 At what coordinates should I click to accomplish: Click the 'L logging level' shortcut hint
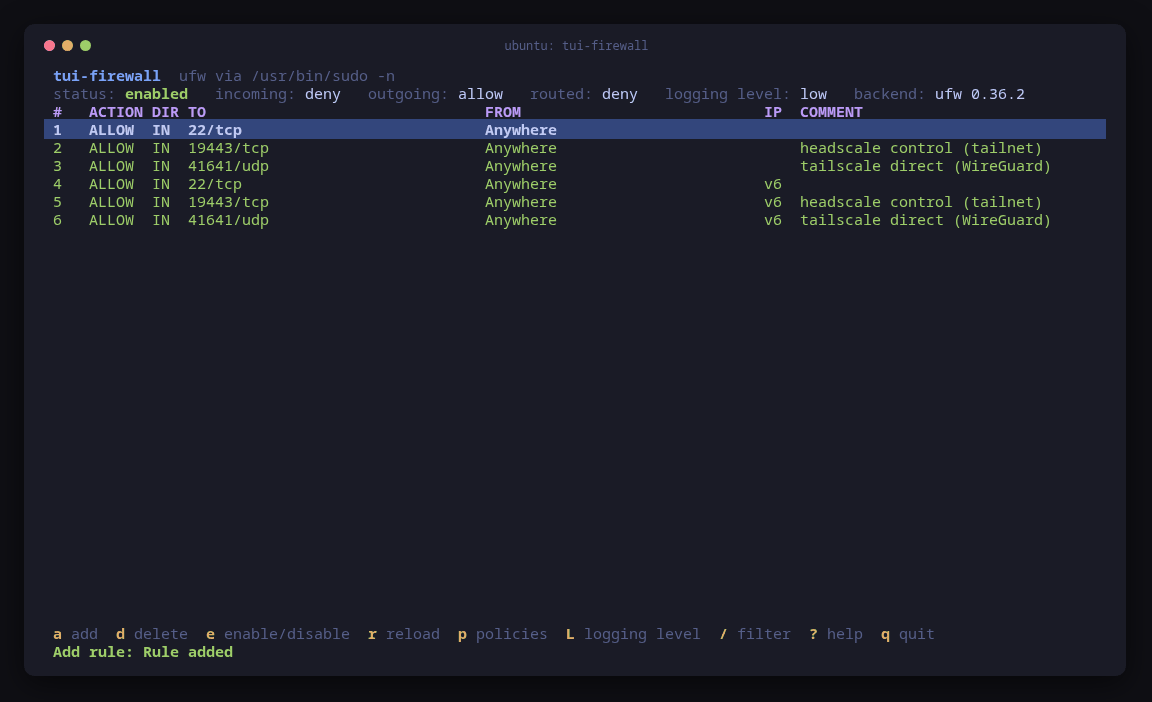point(633,634)
